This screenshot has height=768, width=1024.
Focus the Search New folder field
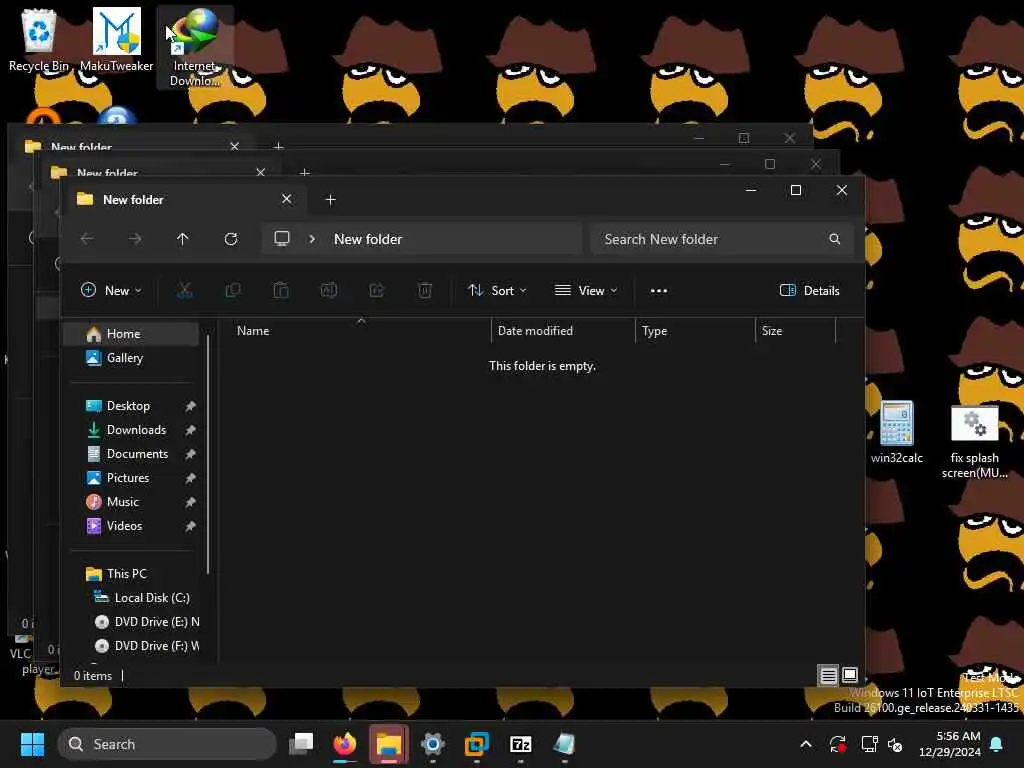722,239
